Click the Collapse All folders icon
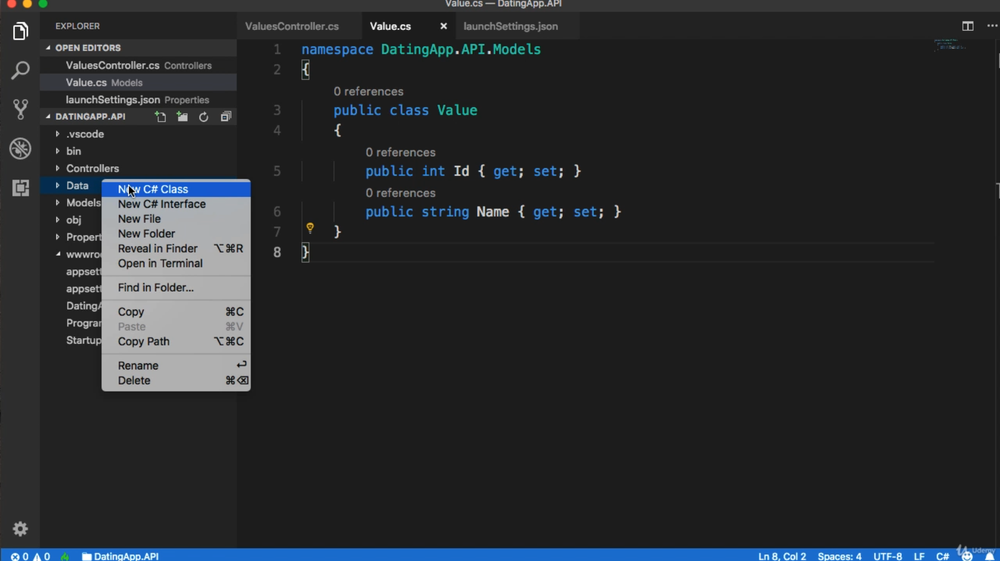1000x561 pixels. click(226, 117)
